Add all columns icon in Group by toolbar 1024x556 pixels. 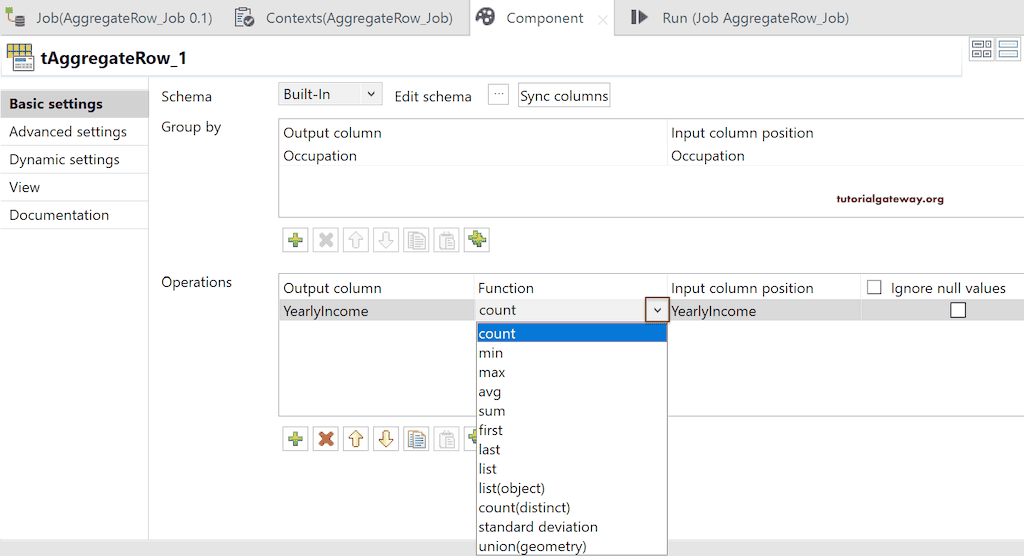(x=477, y=240)
